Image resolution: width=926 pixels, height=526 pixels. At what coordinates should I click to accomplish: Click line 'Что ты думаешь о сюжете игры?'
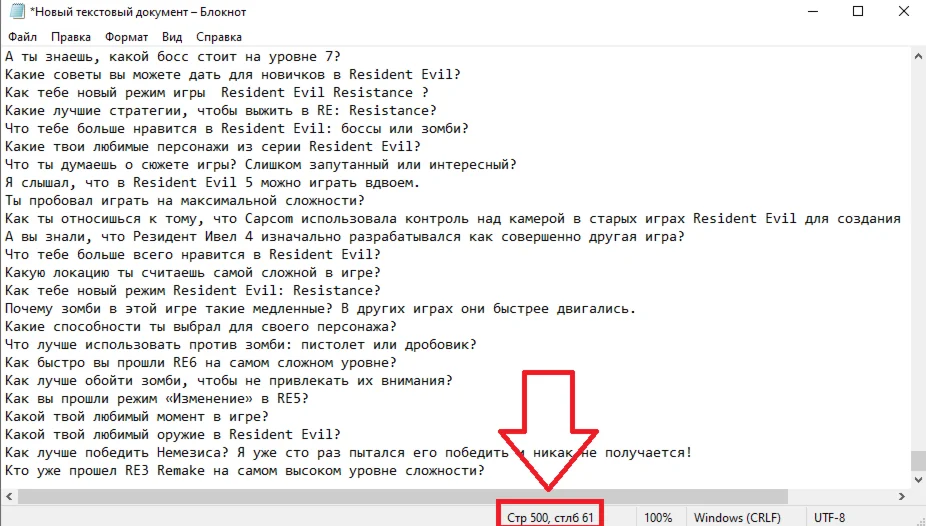pyautogui.click(x=261, y=165)
